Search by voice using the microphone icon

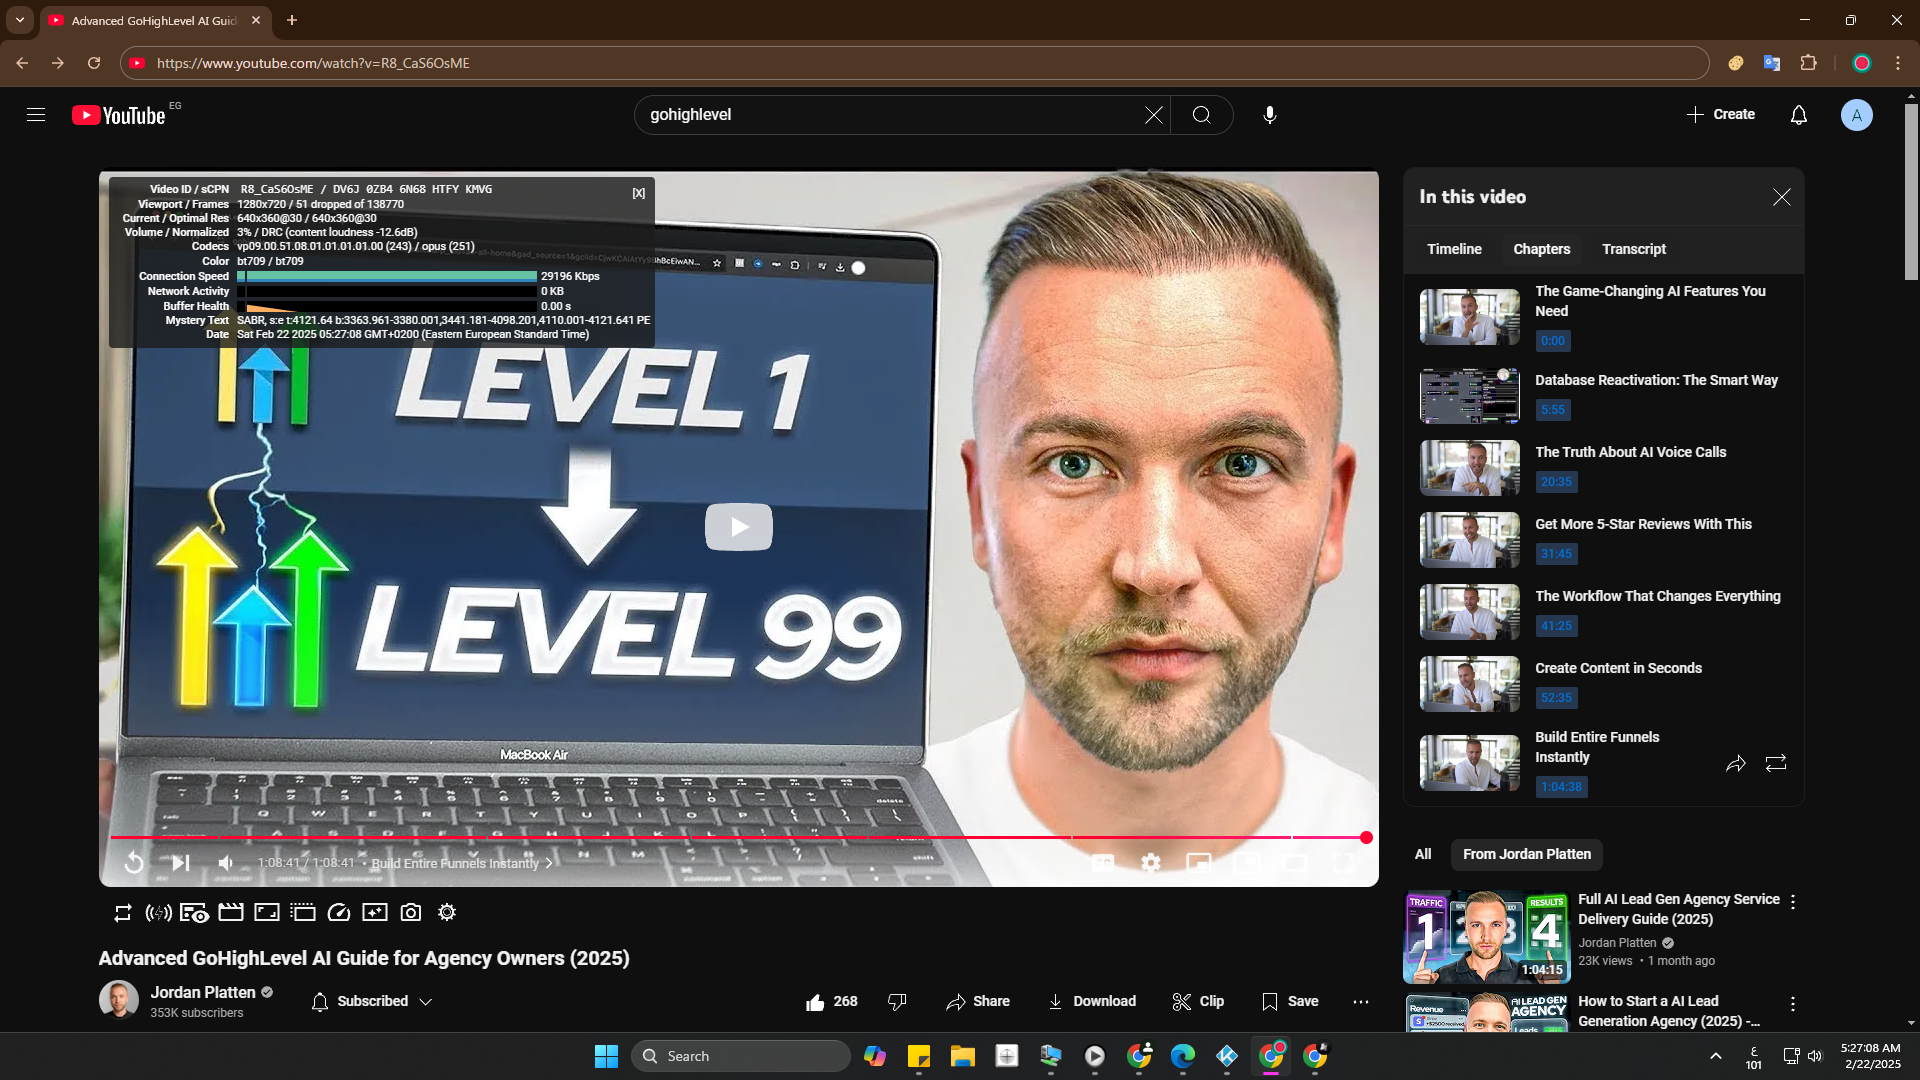pos(1269,115)
